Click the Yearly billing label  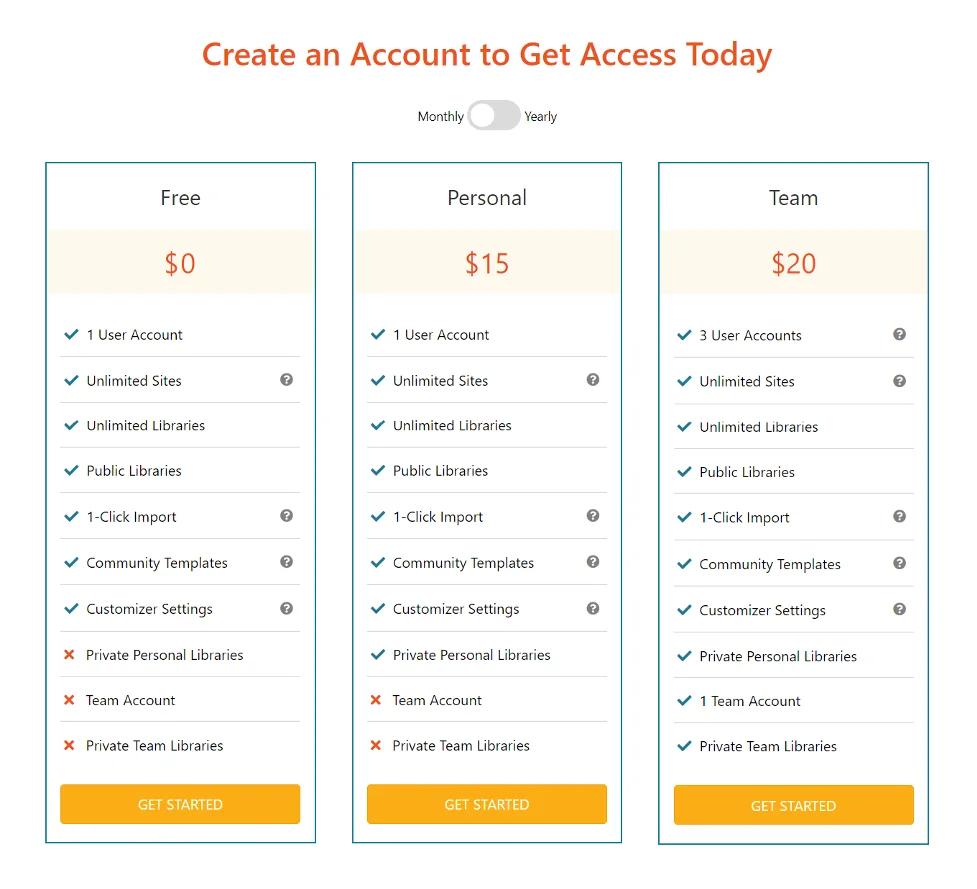pos(540,116)
